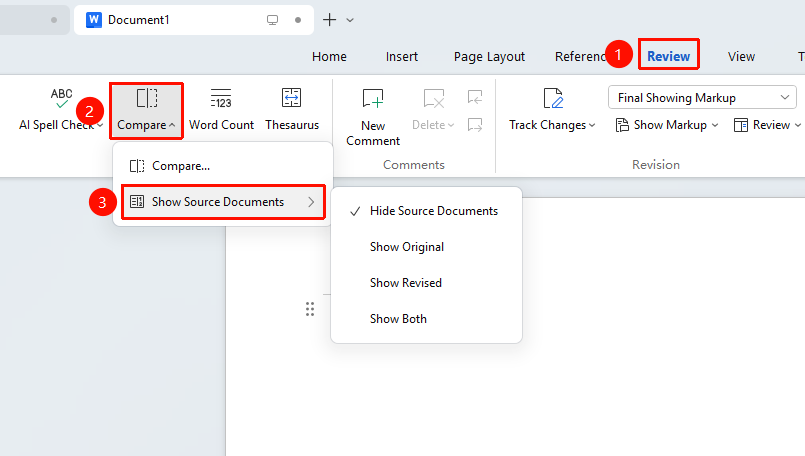Image resolution: width=805 pixels, height=456 pixels.
Task: Click the document paragraph drag handle
Action: pos(310,309)
